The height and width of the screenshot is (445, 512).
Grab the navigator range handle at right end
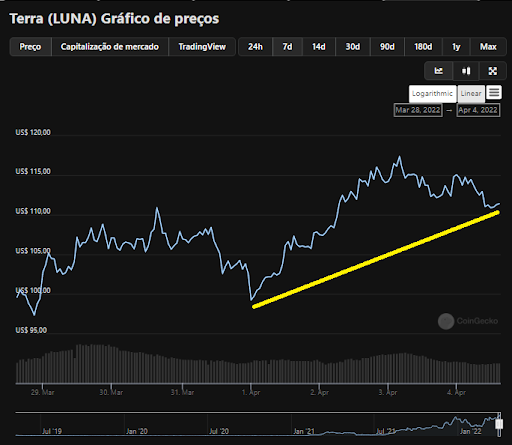pos(499,424)
